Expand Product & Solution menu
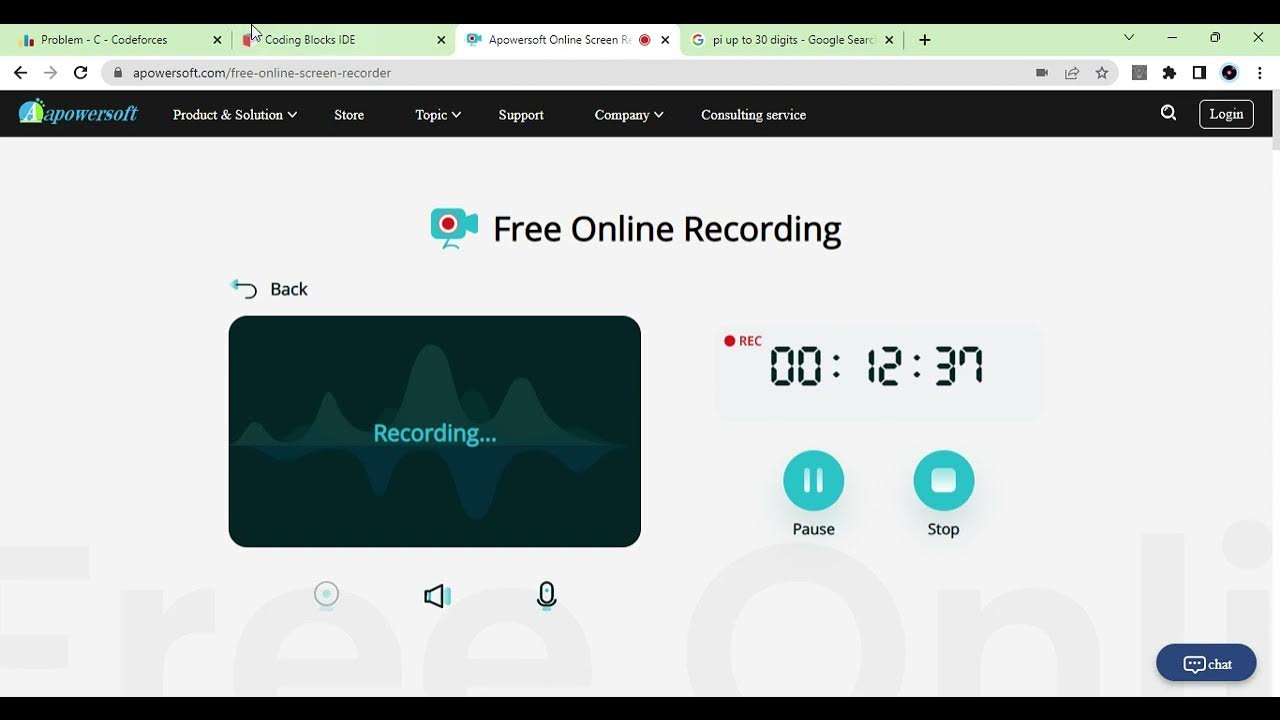Viewport: 1280px width, 720px height. (x=235, y=115)
